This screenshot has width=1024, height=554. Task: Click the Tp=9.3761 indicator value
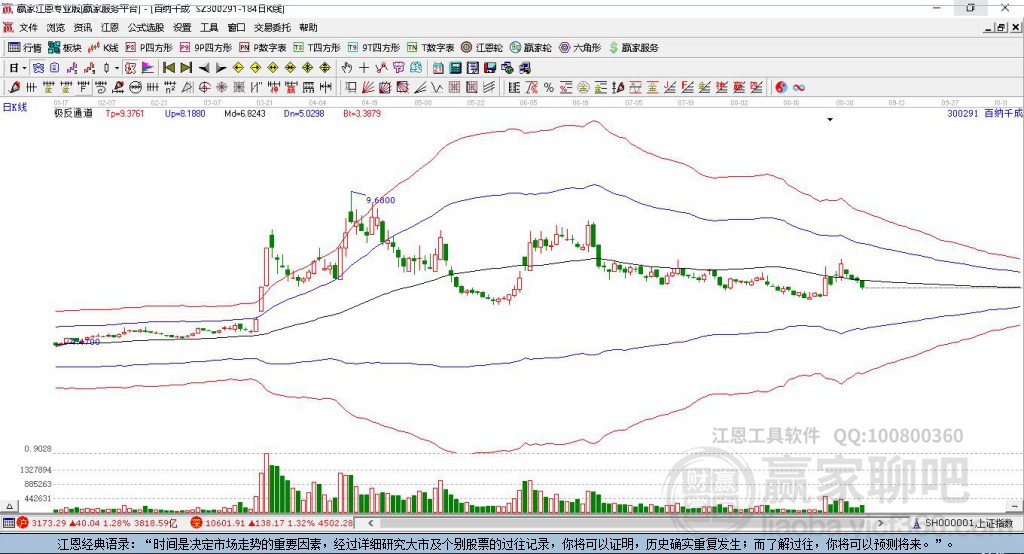(x=125, y=113)
